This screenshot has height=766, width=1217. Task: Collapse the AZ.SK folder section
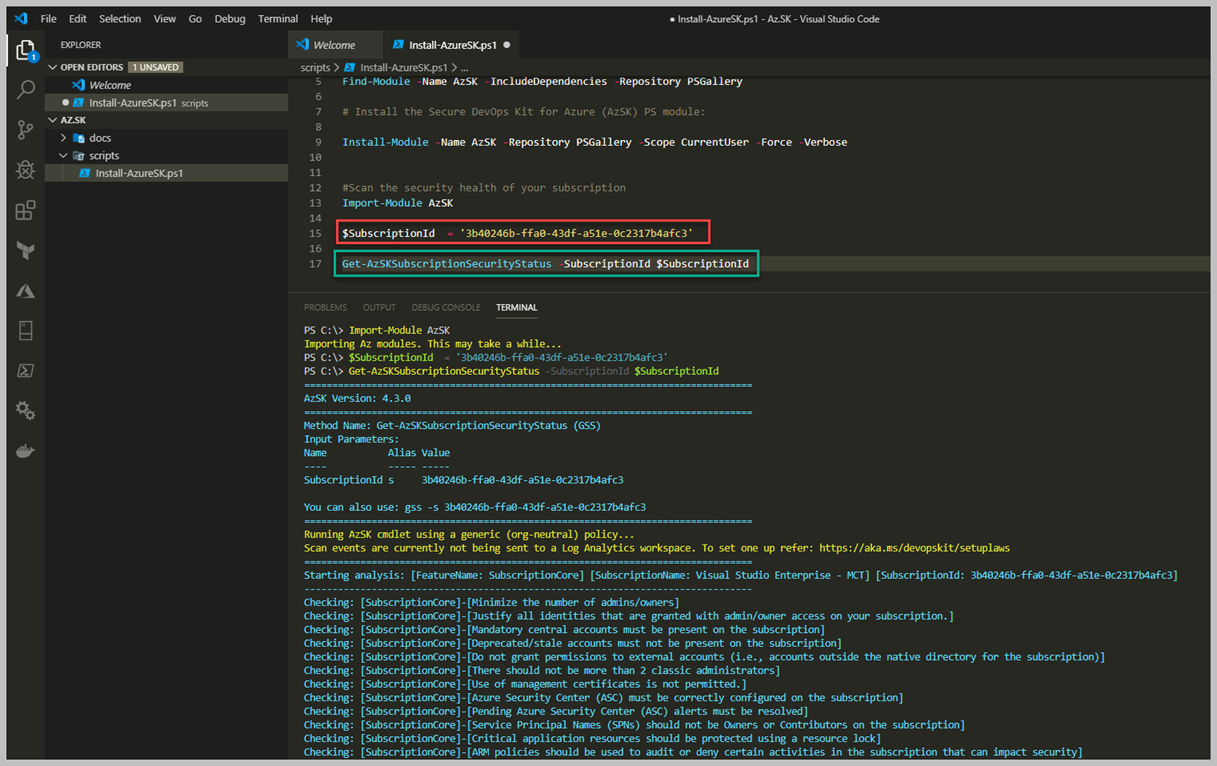[53, 120]
